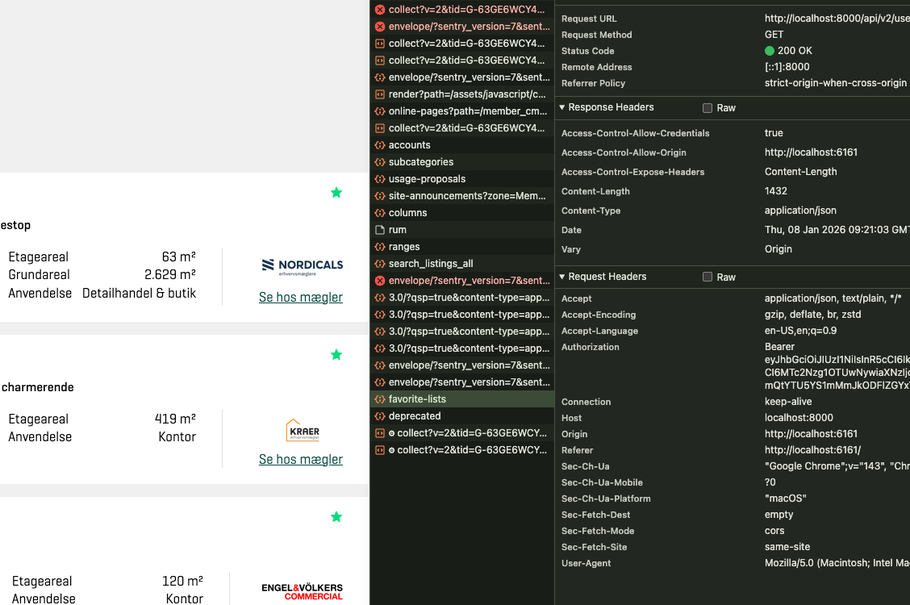The width and height of the screenshot is (910, 605).
Task: Select the deprecated network request
Action: click(414, 416)
